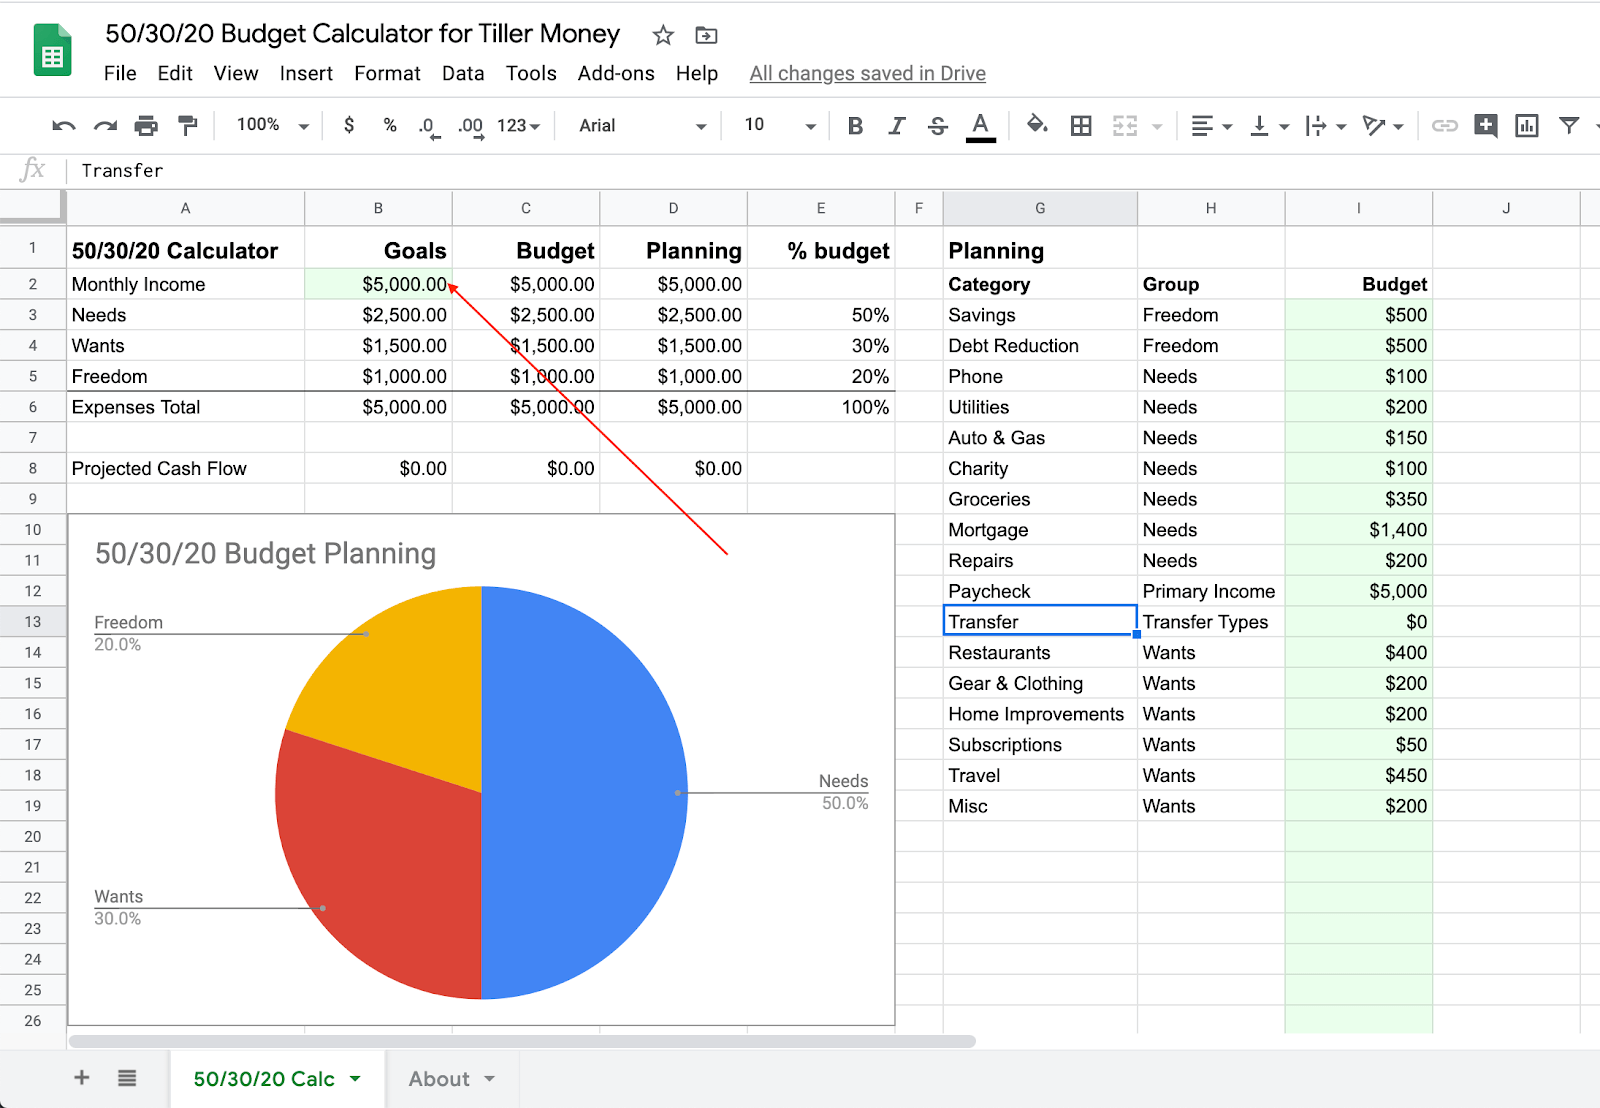Increase decimal places button
Viewport: 1600px width, 1108px height.
coord(471,127)
